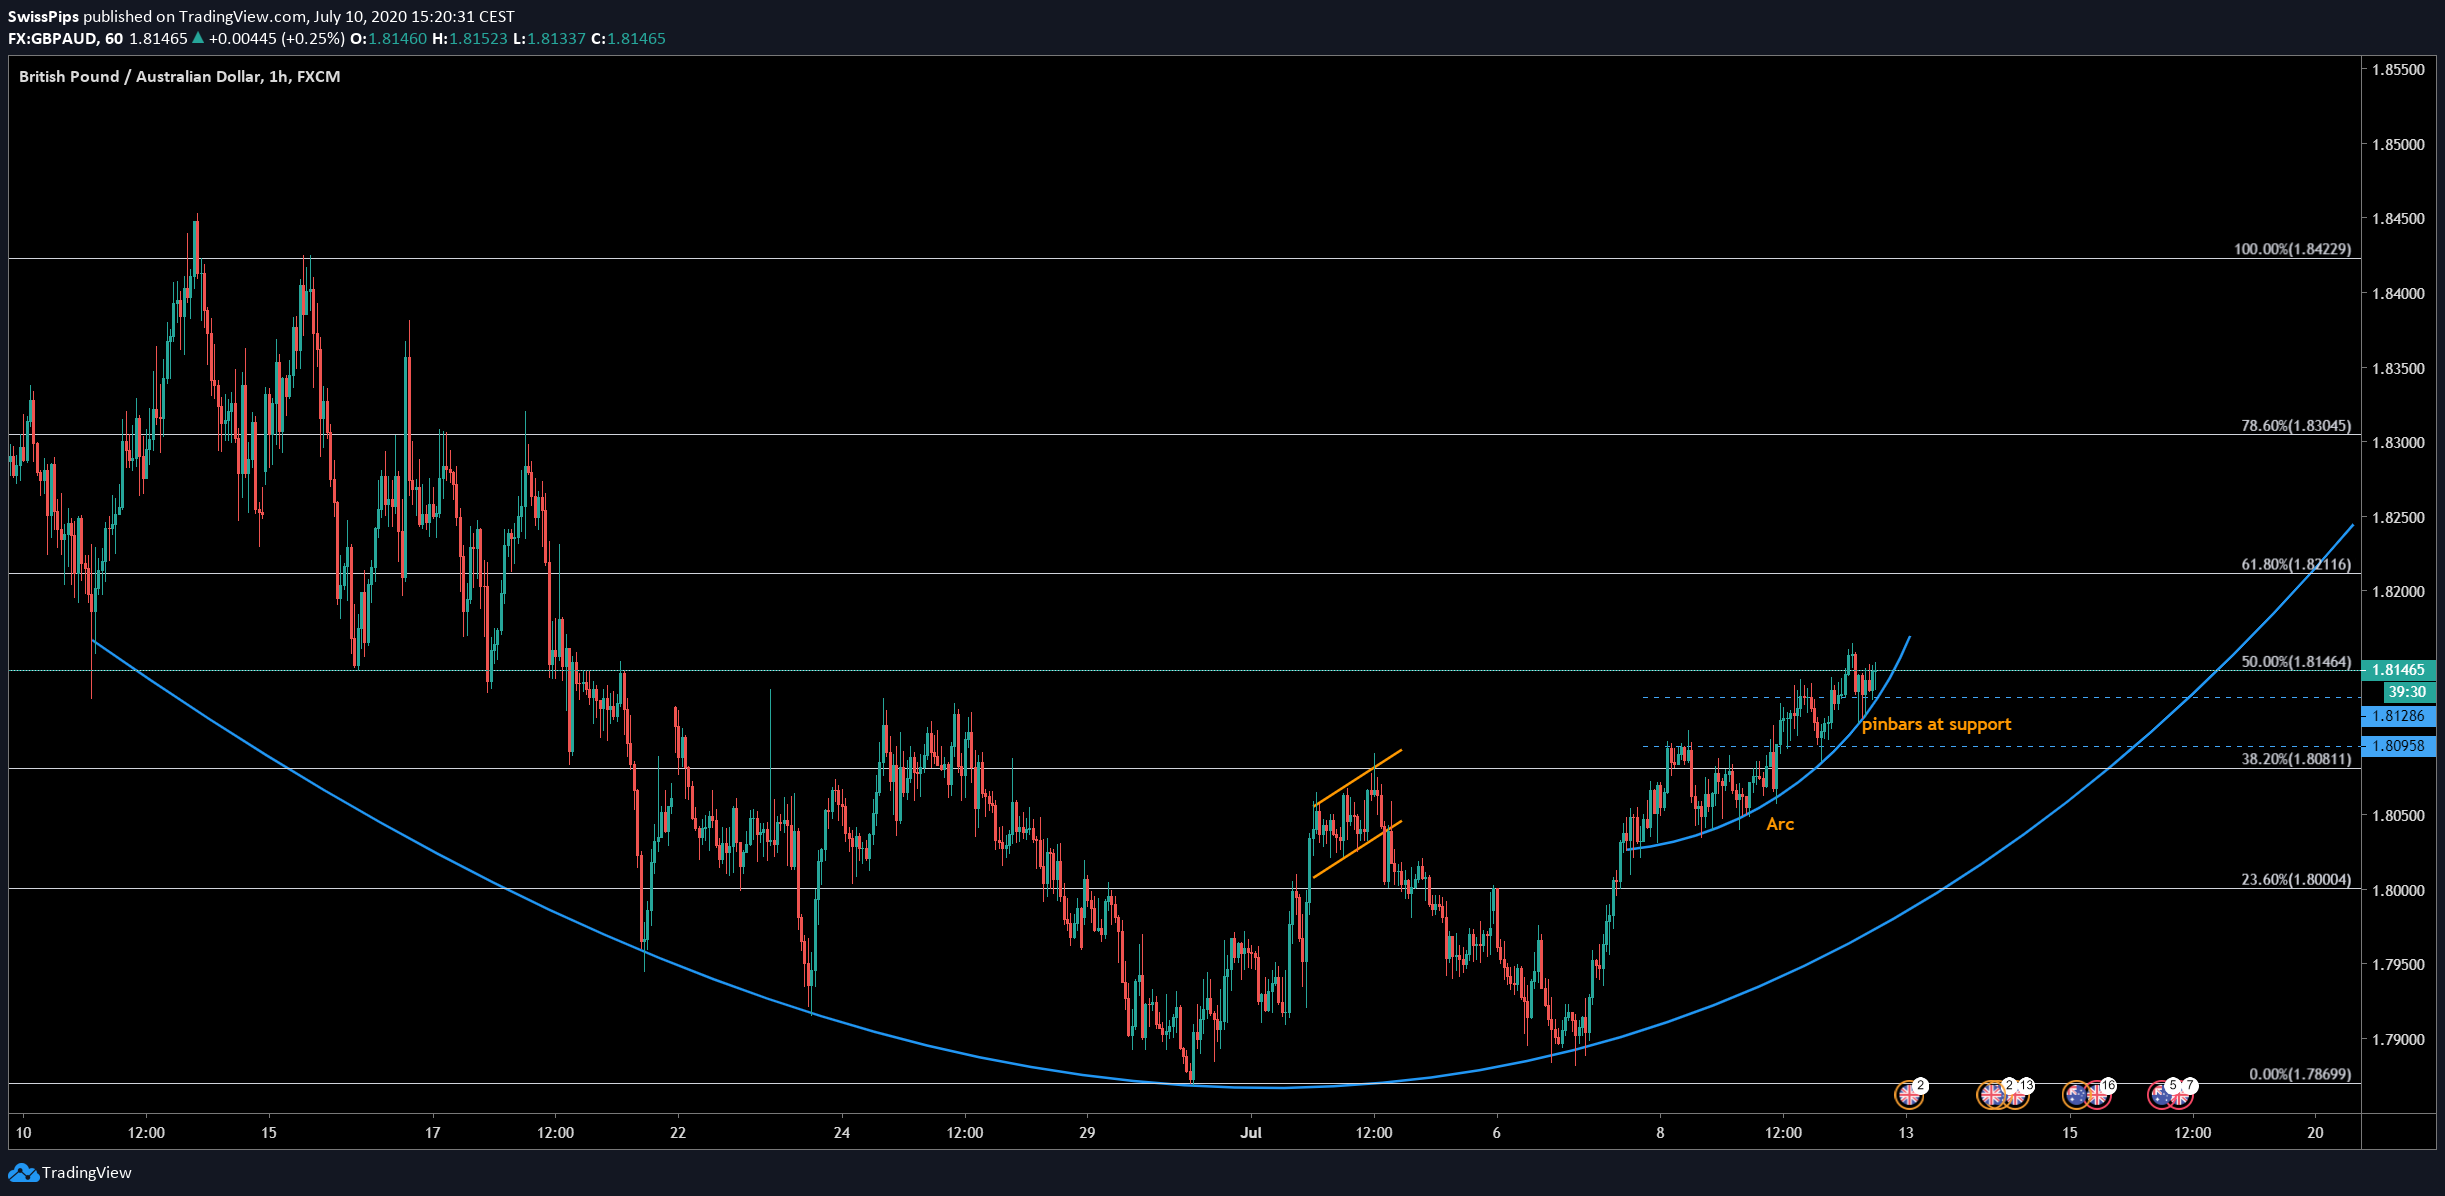Click the bar countdown tag 39:30
This screenshot has height=1196, width=2445.
[x=2407, y=692]
